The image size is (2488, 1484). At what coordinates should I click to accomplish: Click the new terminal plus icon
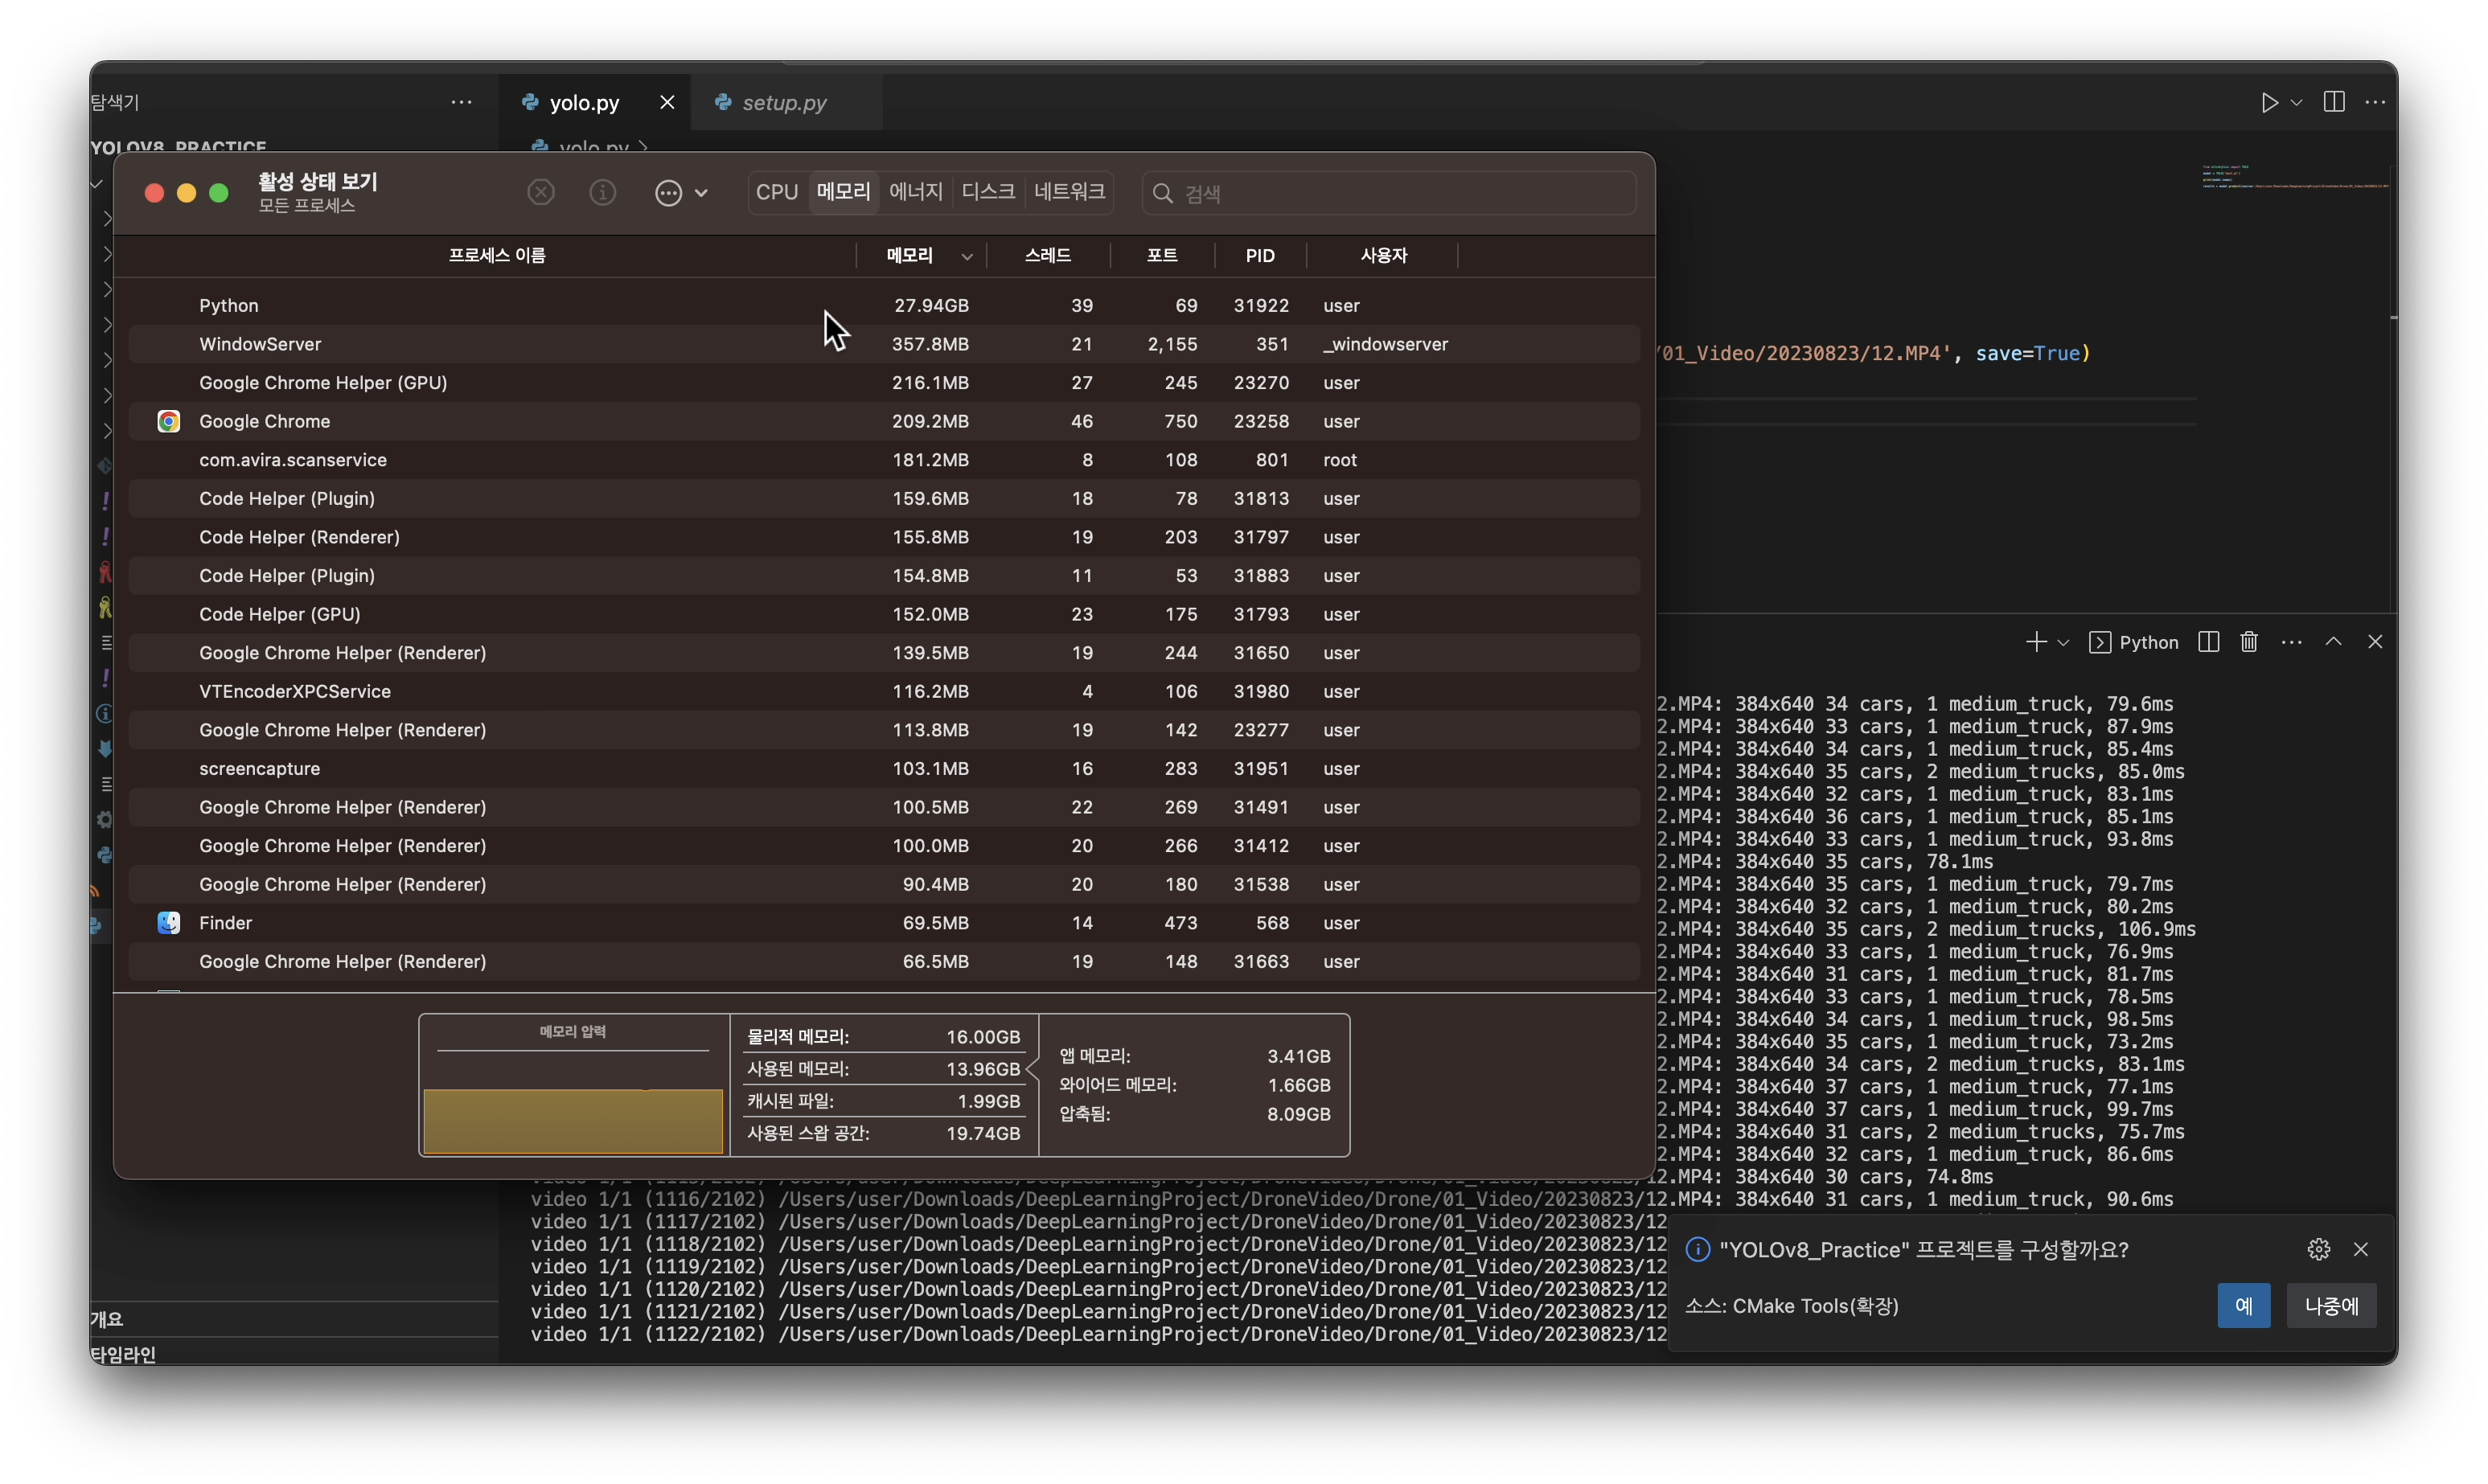point(2035,642)
